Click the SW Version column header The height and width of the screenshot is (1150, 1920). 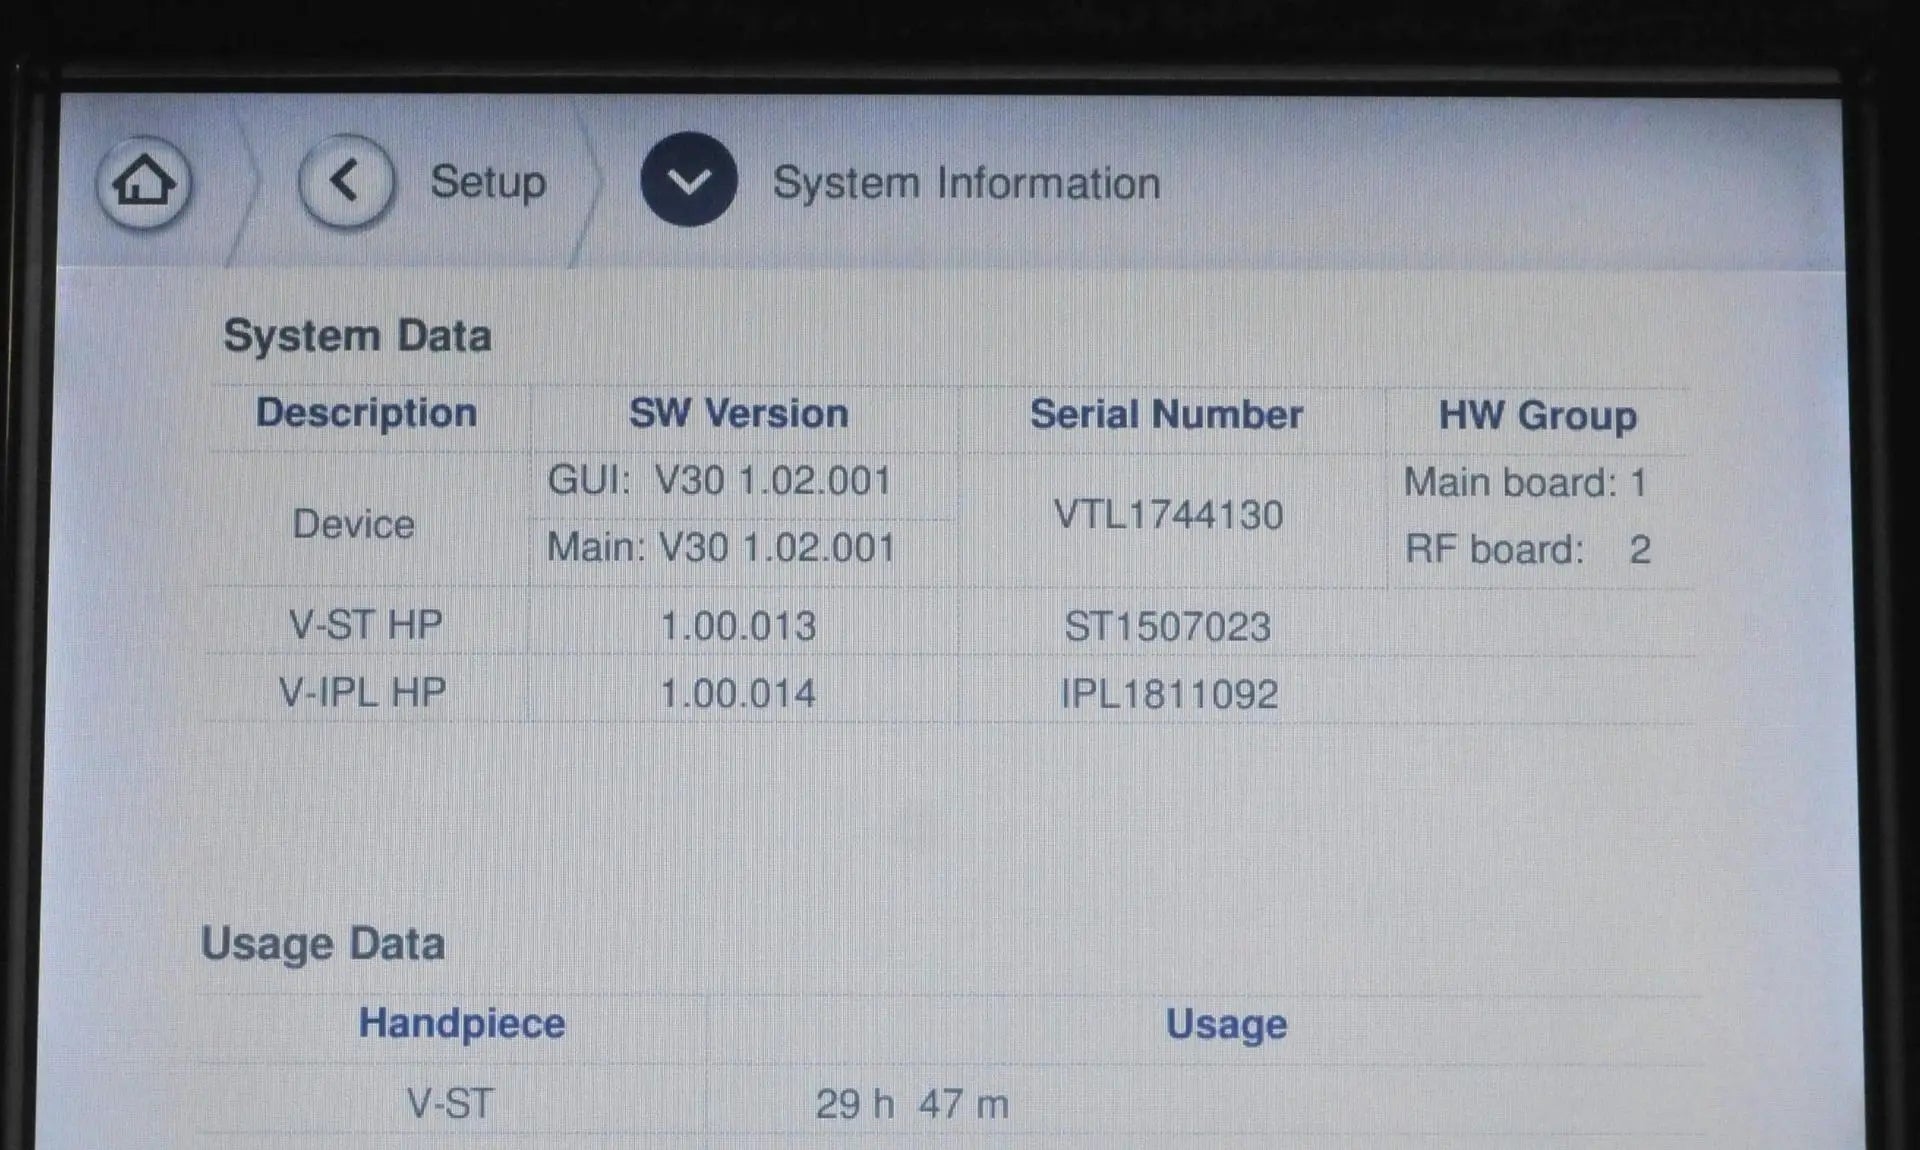[x=738, y=414]
